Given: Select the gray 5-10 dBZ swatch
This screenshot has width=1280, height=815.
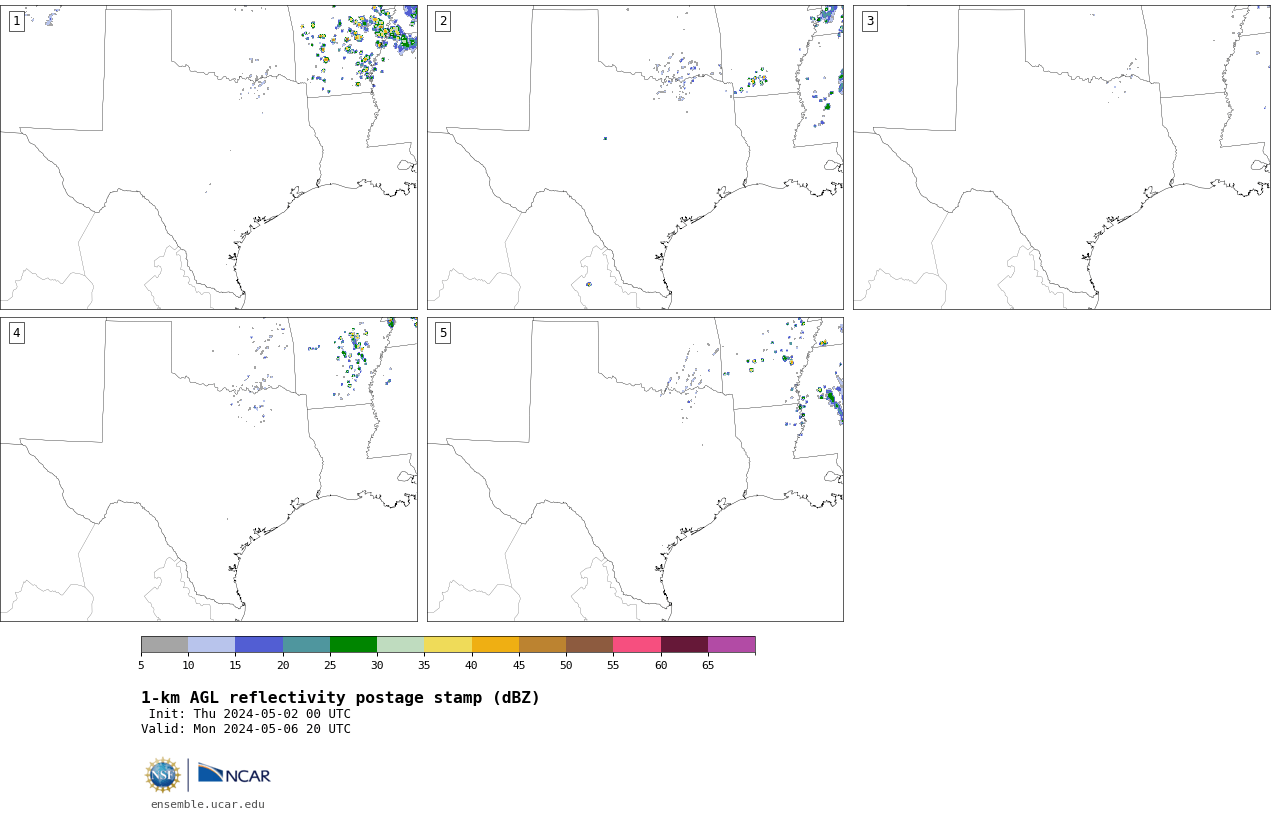Looking at the screenshot, I should click(164, 644).
